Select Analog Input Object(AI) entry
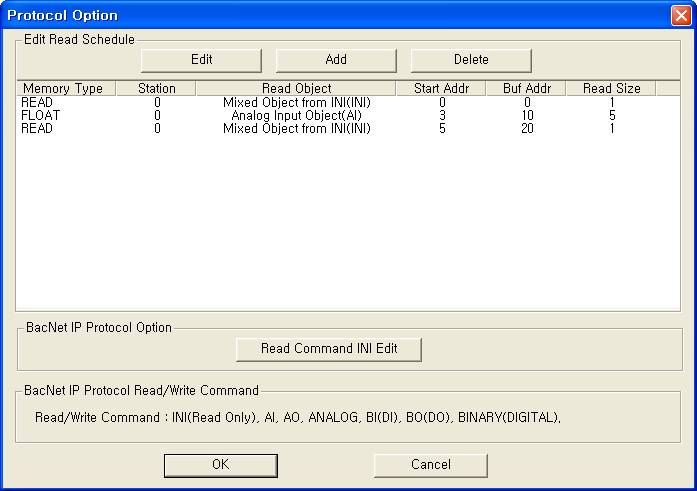Viewport: 697px width, 491px height. point(296,116)
